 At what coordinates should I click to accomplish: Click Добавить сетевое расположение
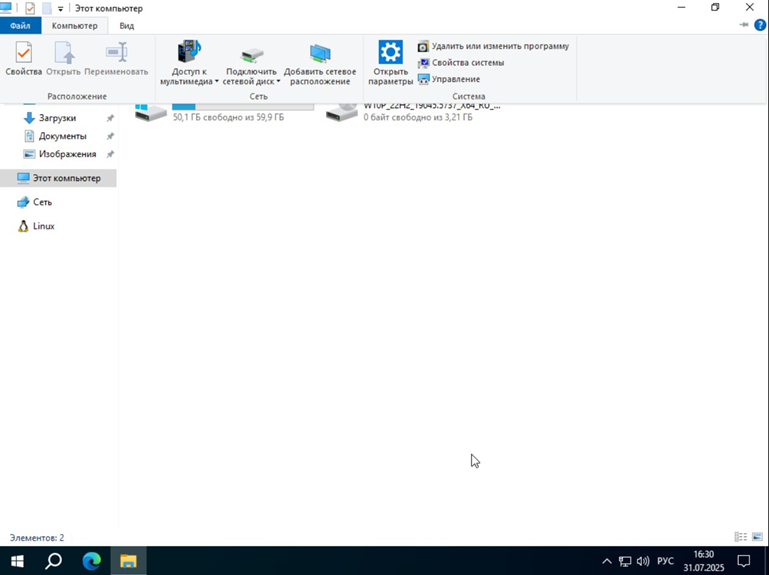click(320, 63)
